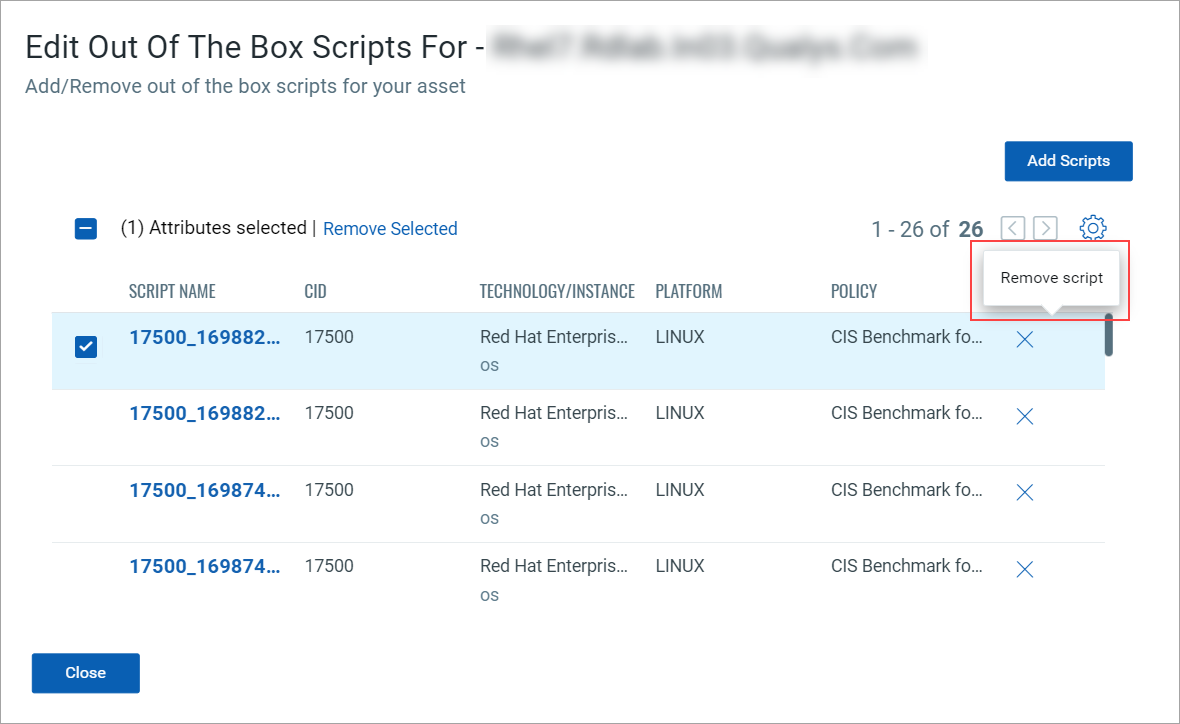Open table settings gear icon
1180x724 pixels.
click(1093, 228)
